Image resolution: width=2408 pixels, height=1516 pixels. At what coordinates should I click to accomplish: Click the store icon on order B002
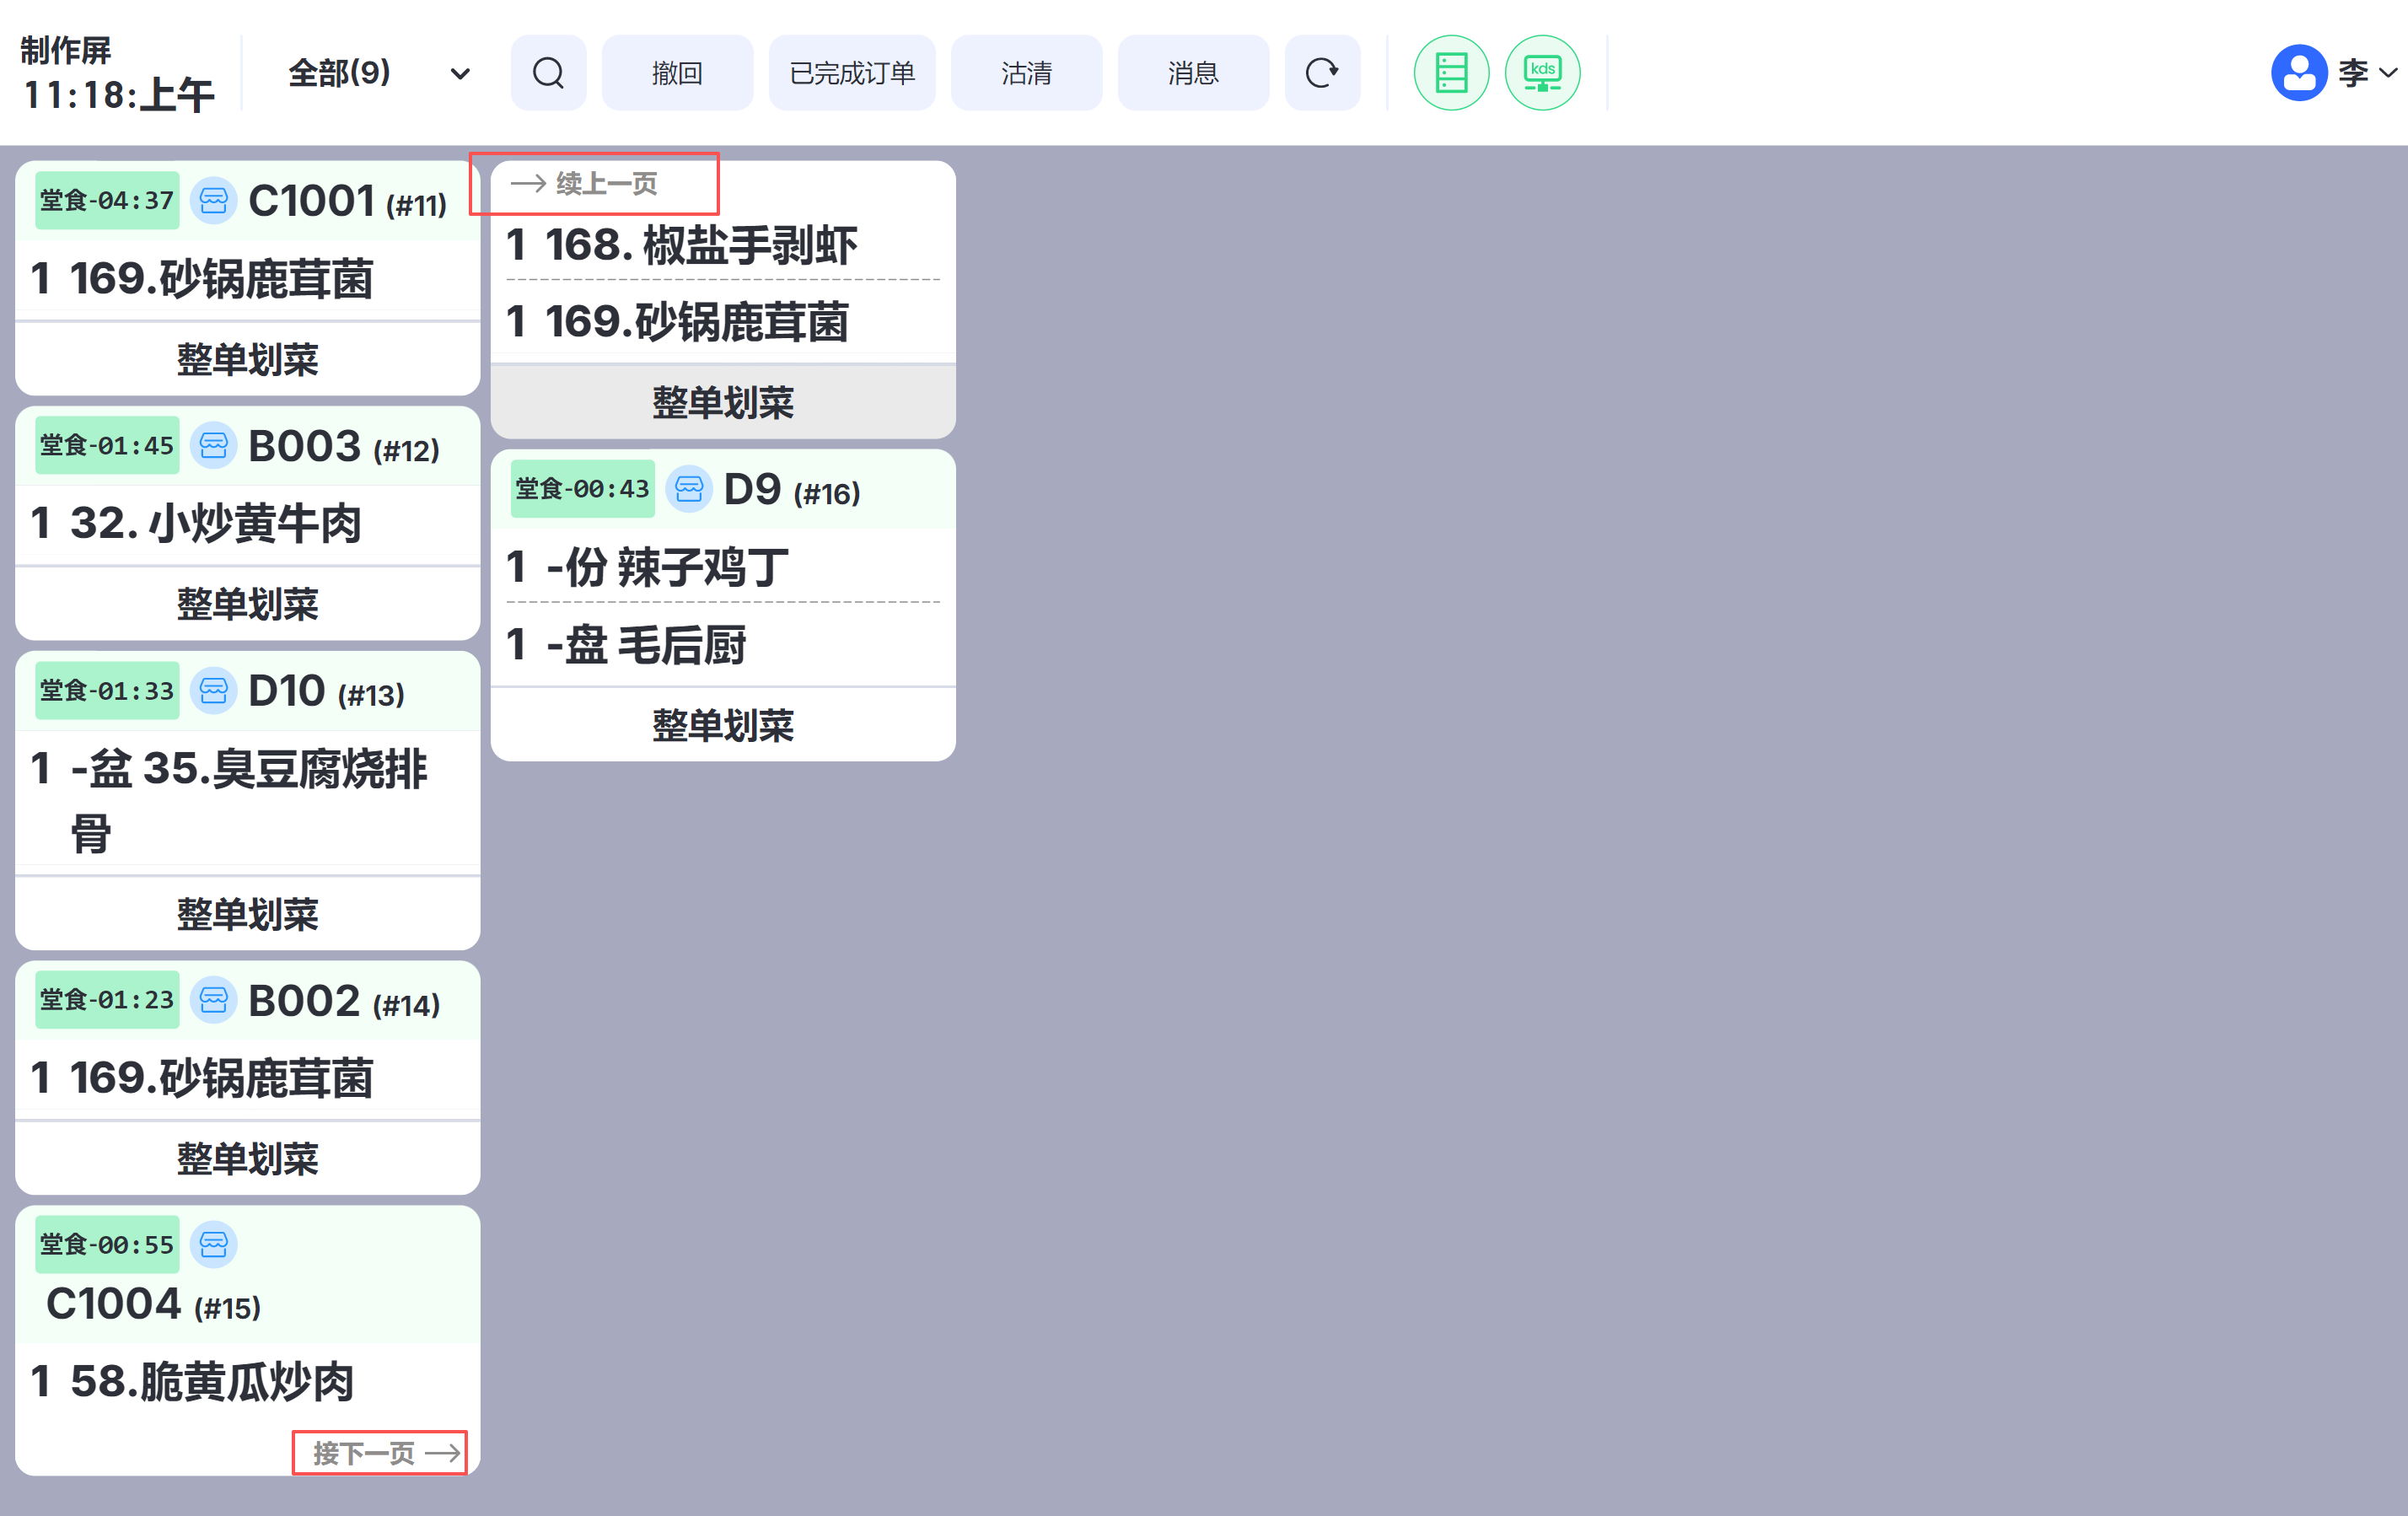tap(213, 1000)
